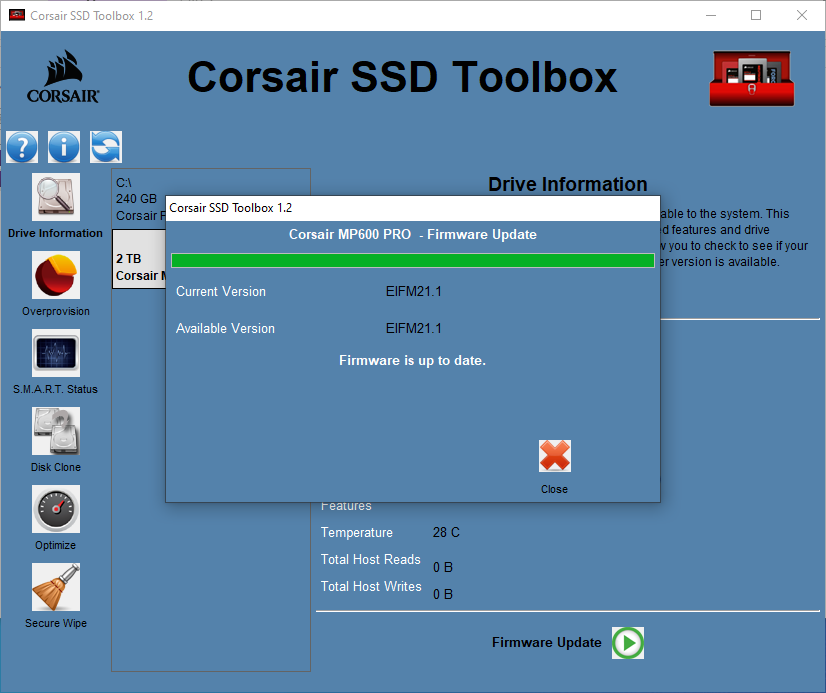Open help via the question mark icon
Screen dimensions: 826x693
point(22,147)
